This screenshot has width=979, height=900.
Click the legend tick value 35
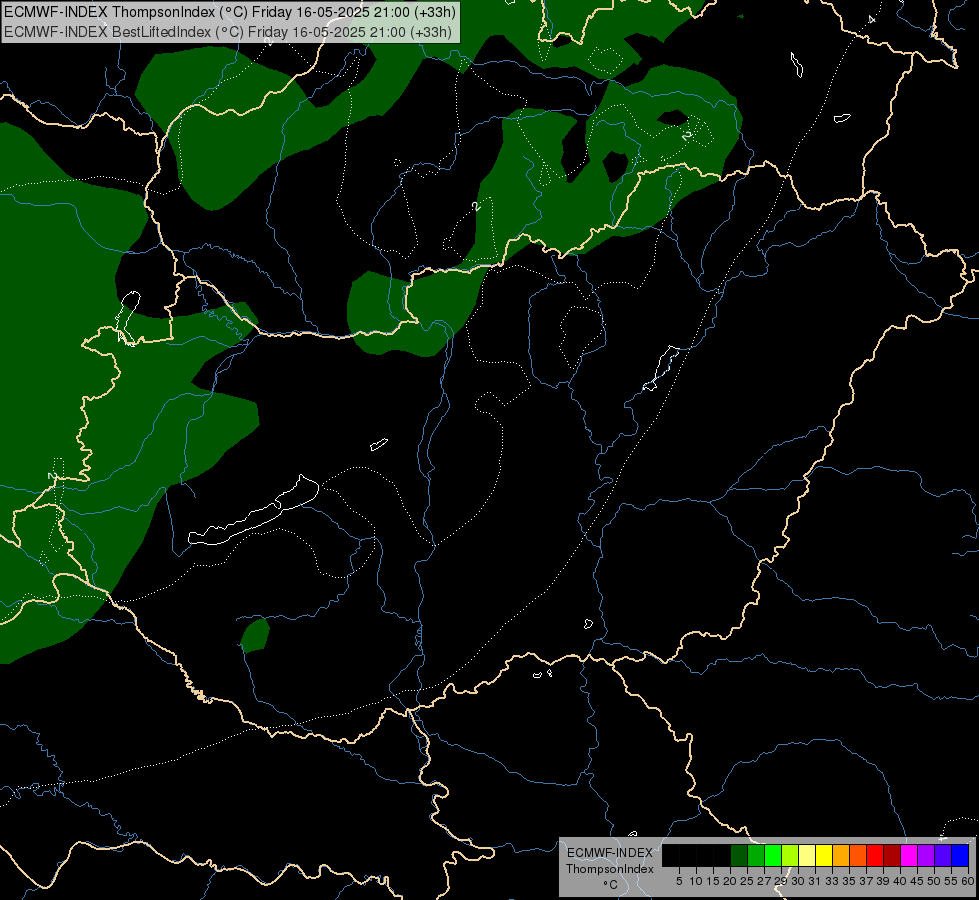click(x=849, y=881)
